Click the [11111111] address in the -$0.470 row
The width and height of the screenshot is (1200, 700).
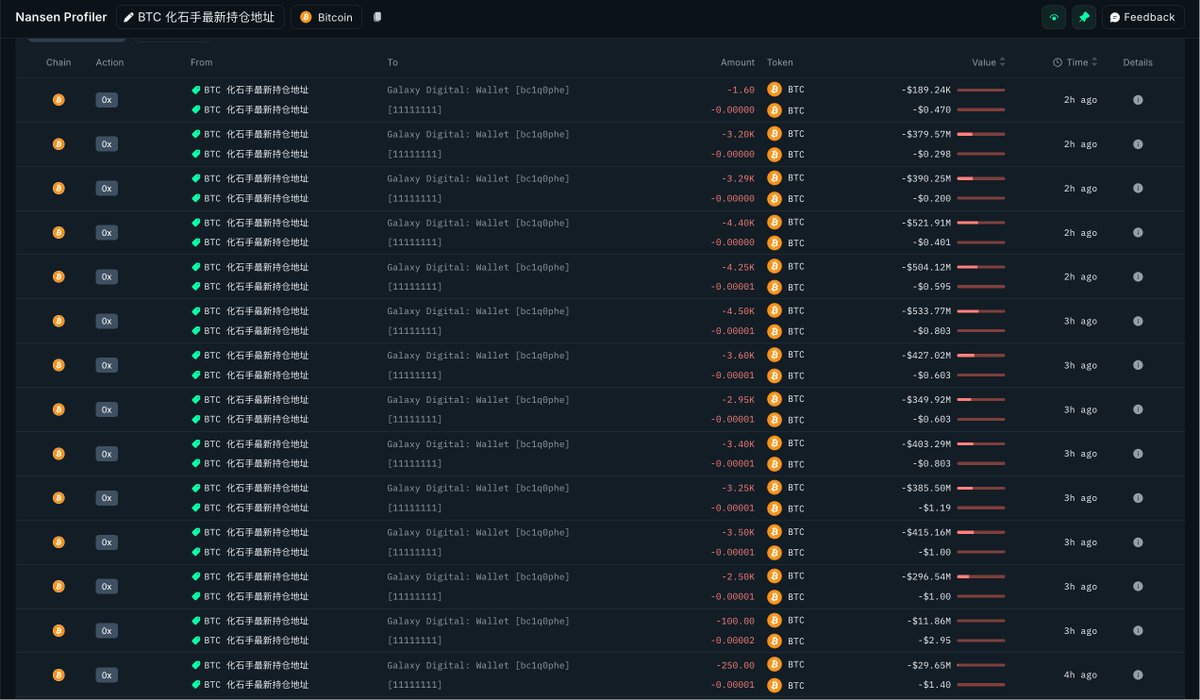click(x=414, y=110)
